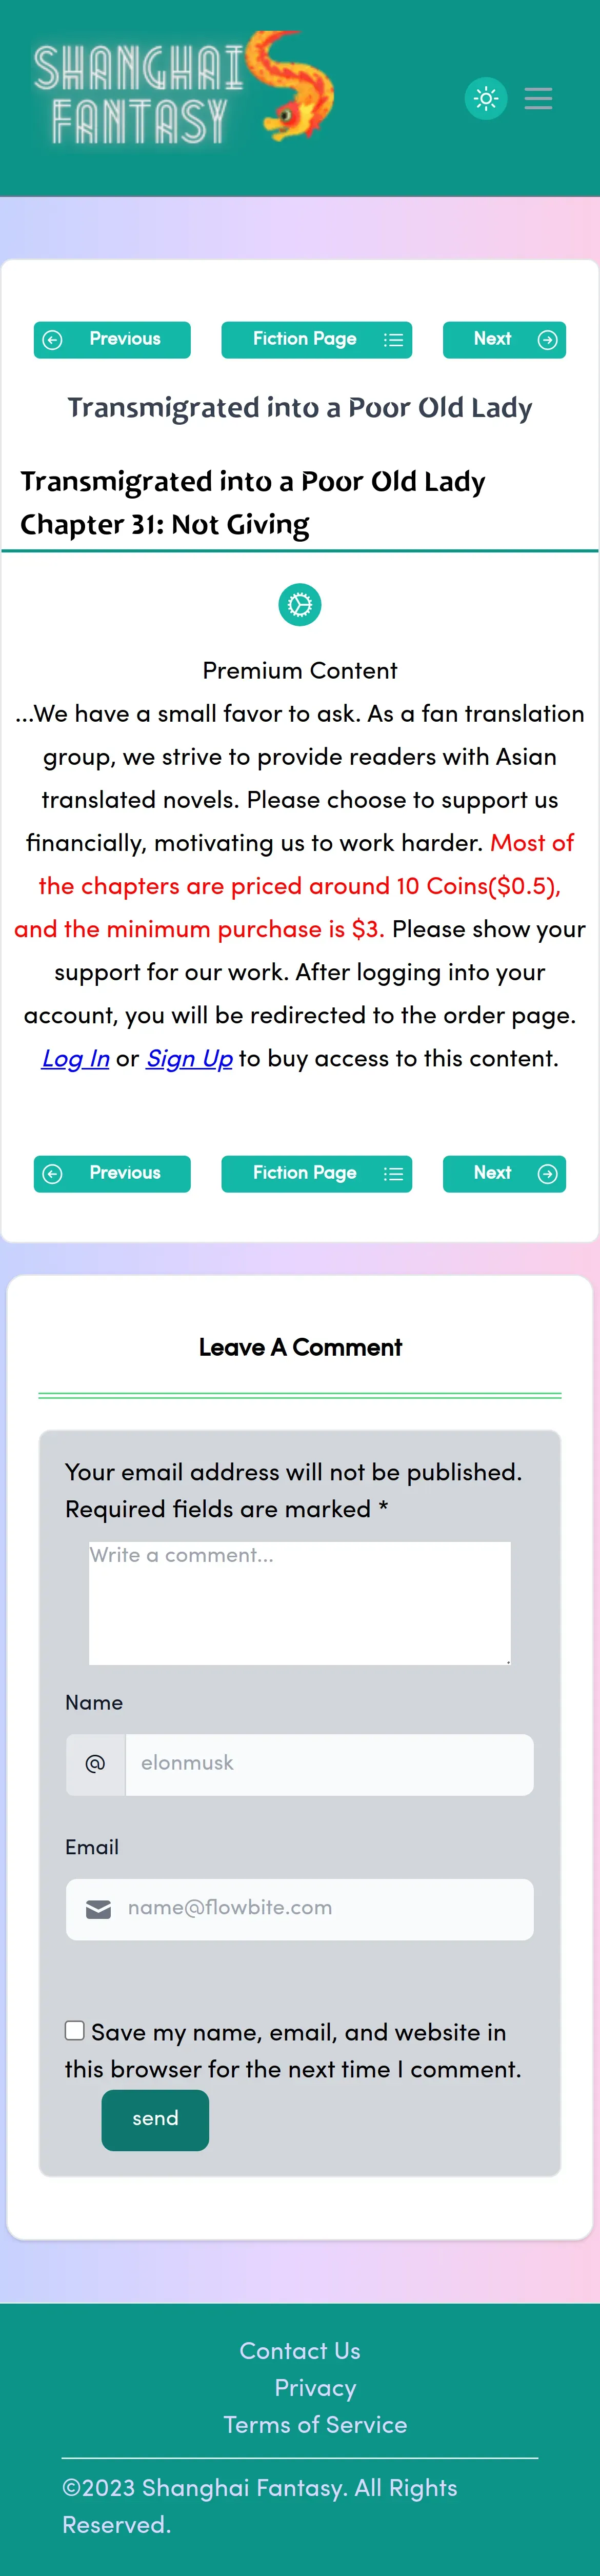Click the envelope icon in Email field
This screenshot has height=2576, width=600.
(x=98, y=1909)
